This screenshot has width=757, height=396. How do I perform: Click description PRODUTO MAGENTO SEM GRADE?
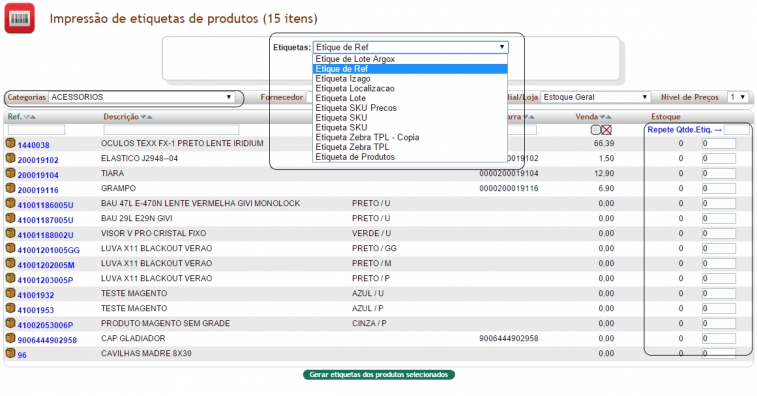[165, 323]
